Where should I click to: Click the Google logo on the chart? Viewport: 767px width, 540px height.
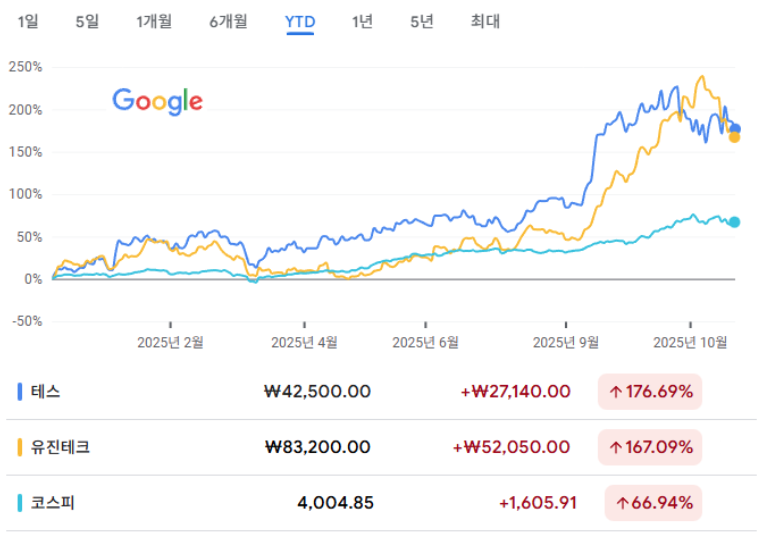point(157,101)
